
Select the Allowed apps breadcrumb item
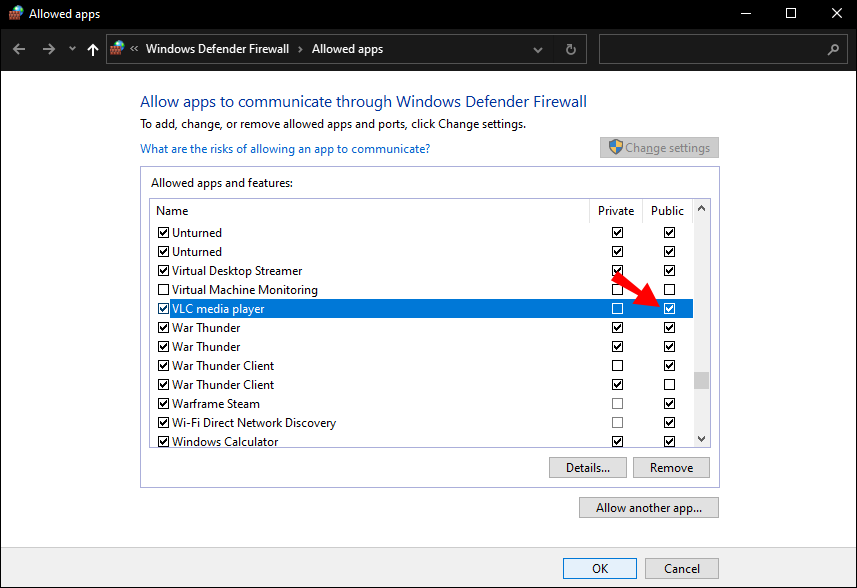(347, 49)
